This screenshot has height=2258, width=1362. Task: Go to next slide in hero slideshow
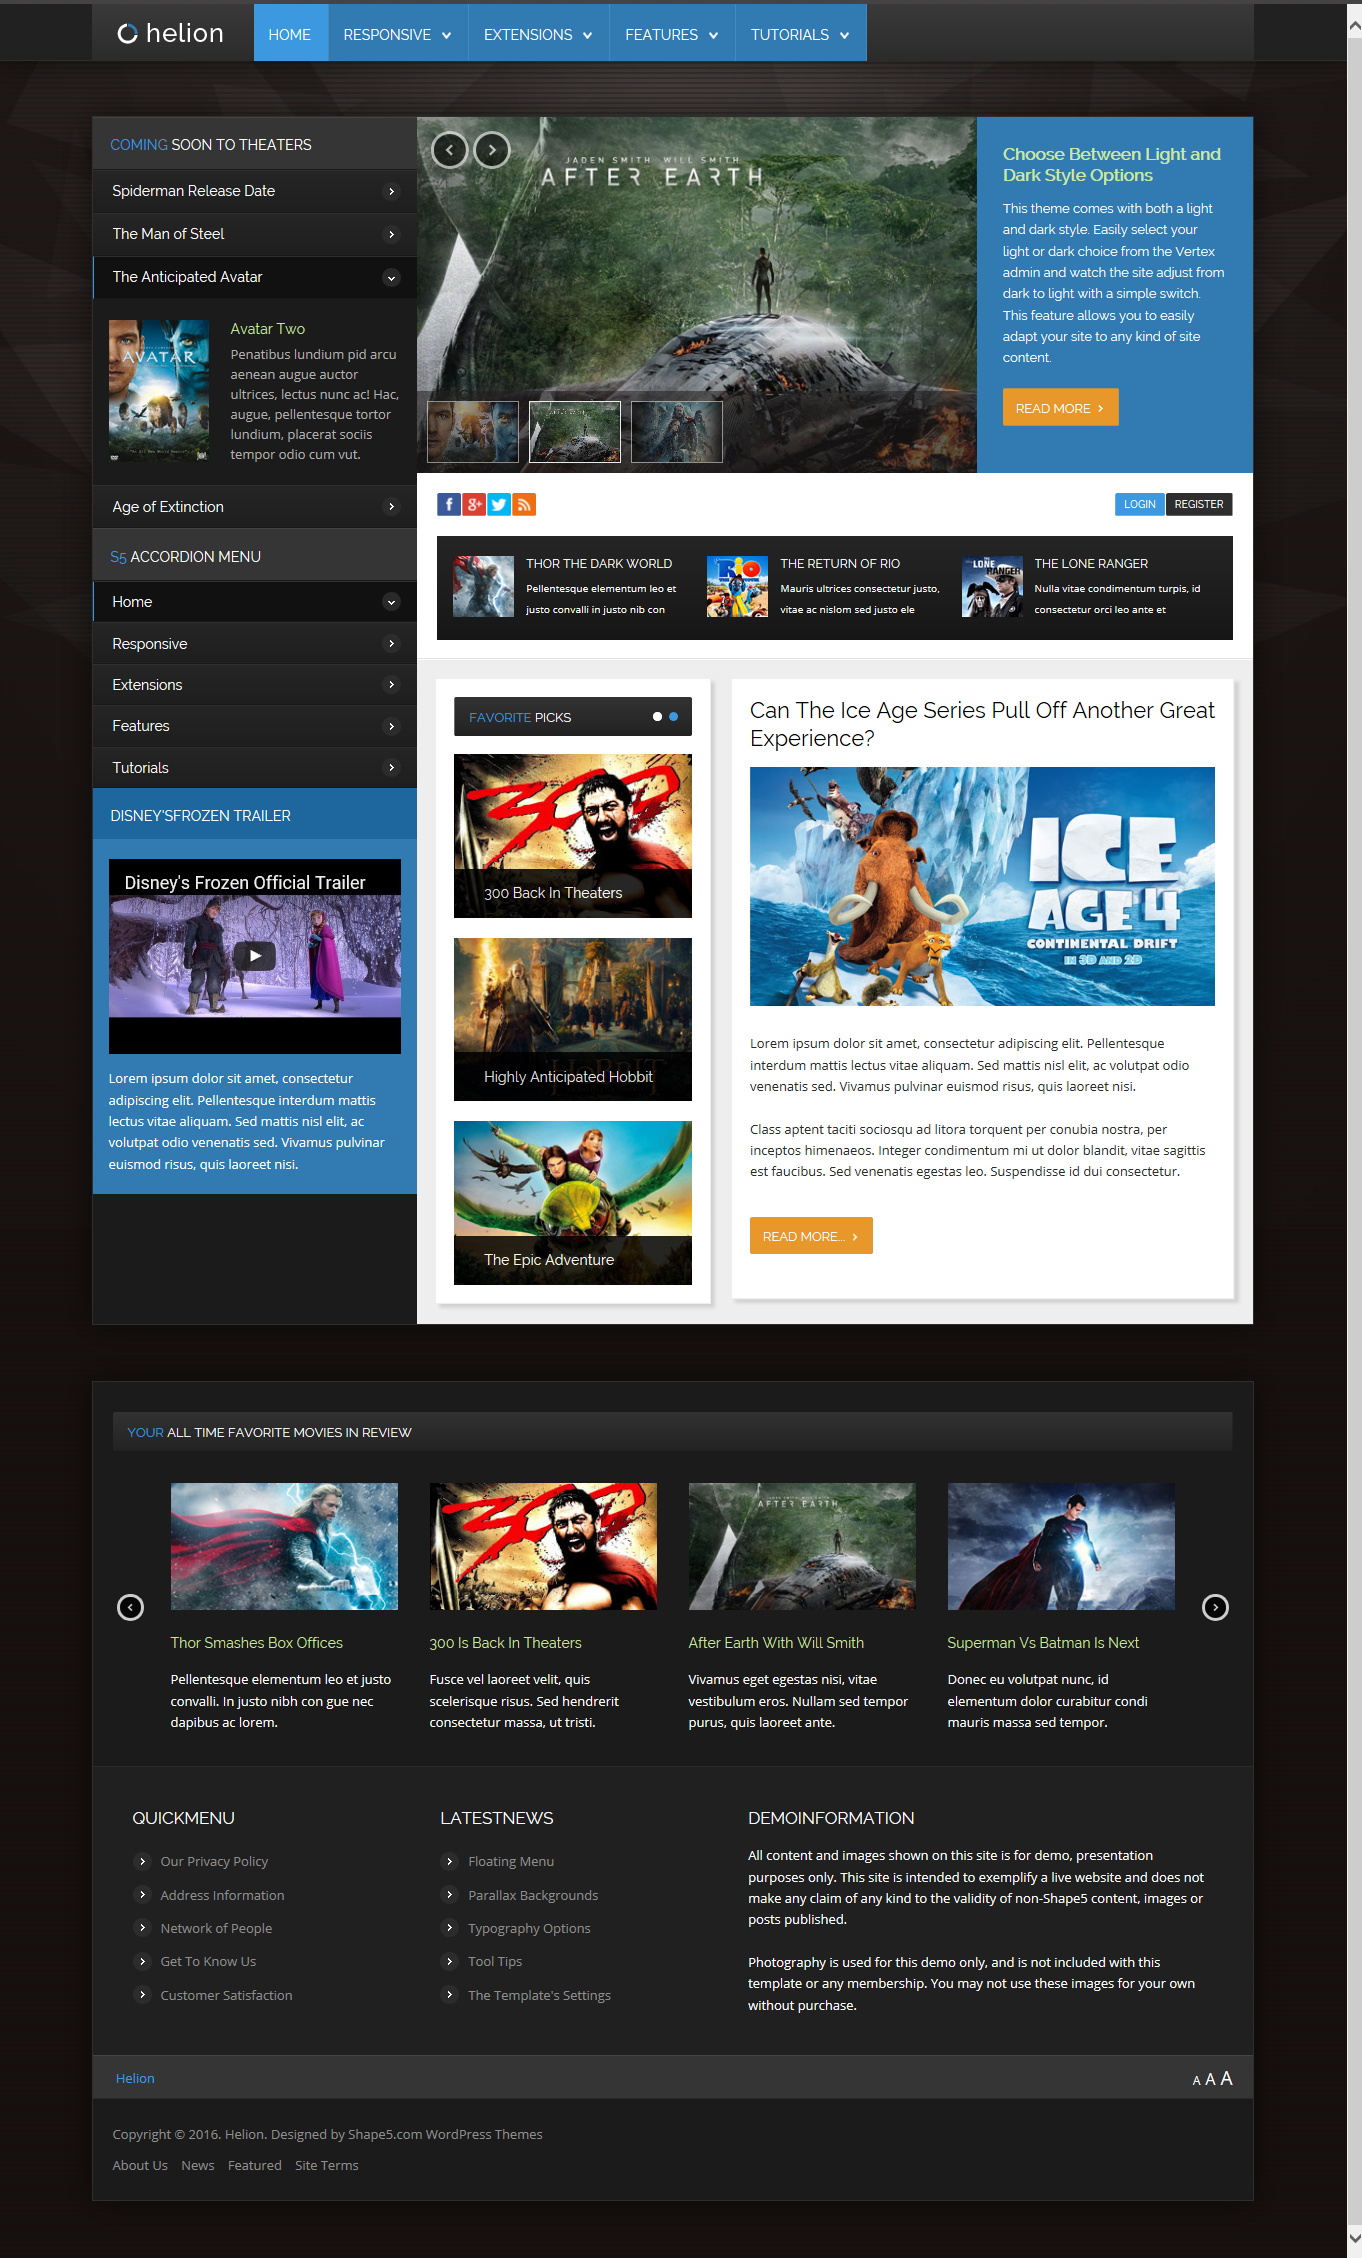coord(492,150)
